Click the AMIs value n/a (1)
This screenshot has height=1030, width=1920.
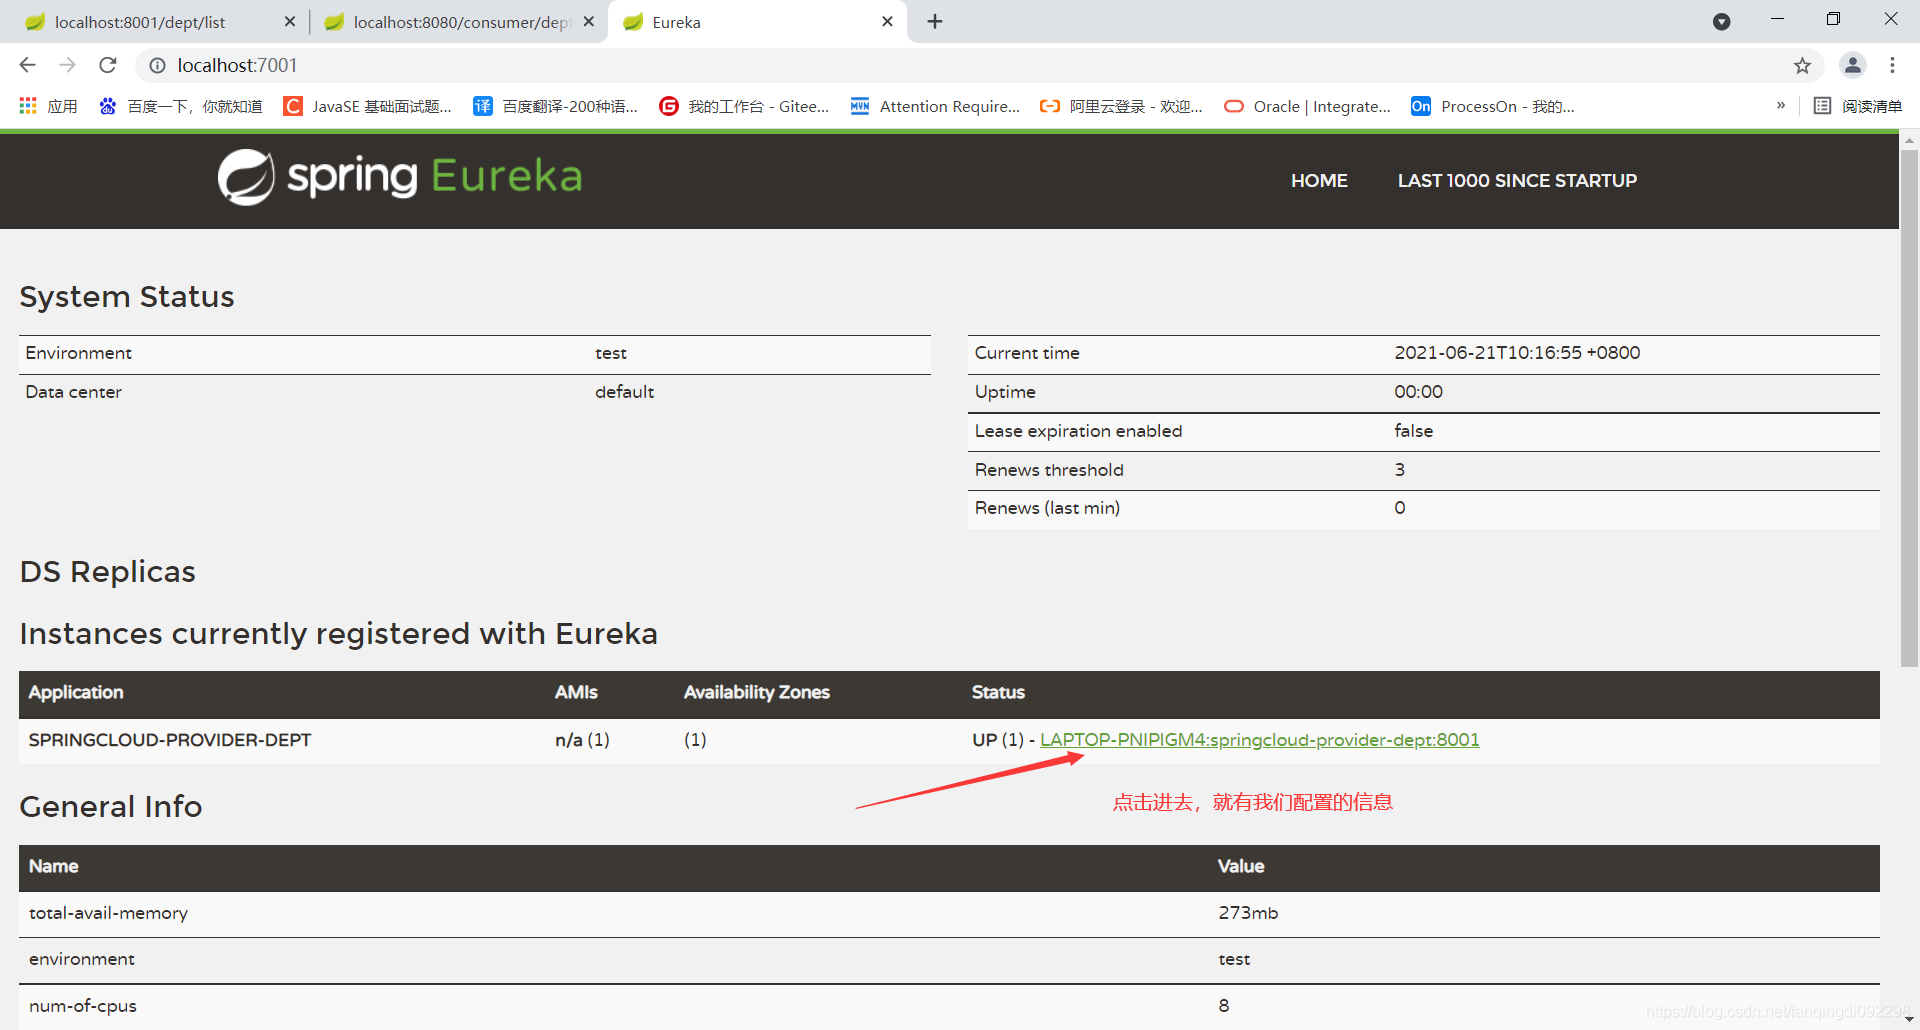582,740
